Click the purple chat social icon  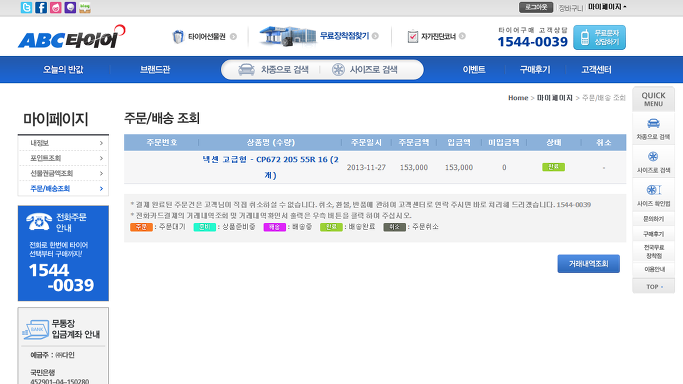point(70,7)
